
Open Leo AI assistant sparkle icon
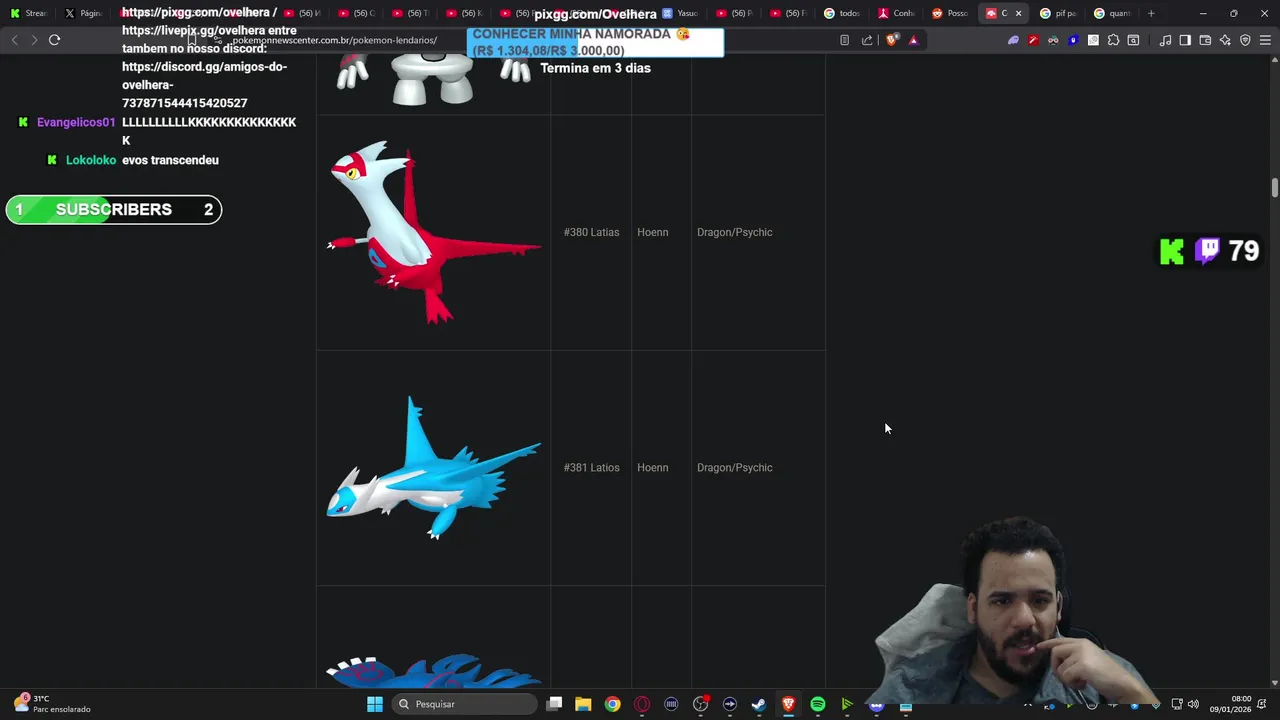tap(1225, 40)
